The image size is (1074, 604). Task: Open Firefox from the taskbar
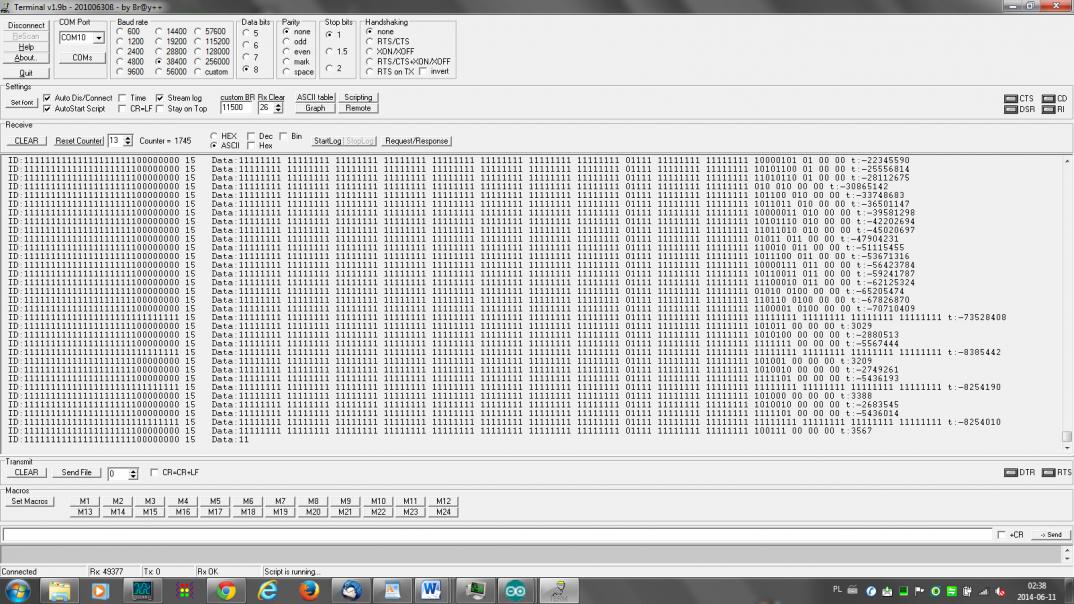[x=309, y=591]
